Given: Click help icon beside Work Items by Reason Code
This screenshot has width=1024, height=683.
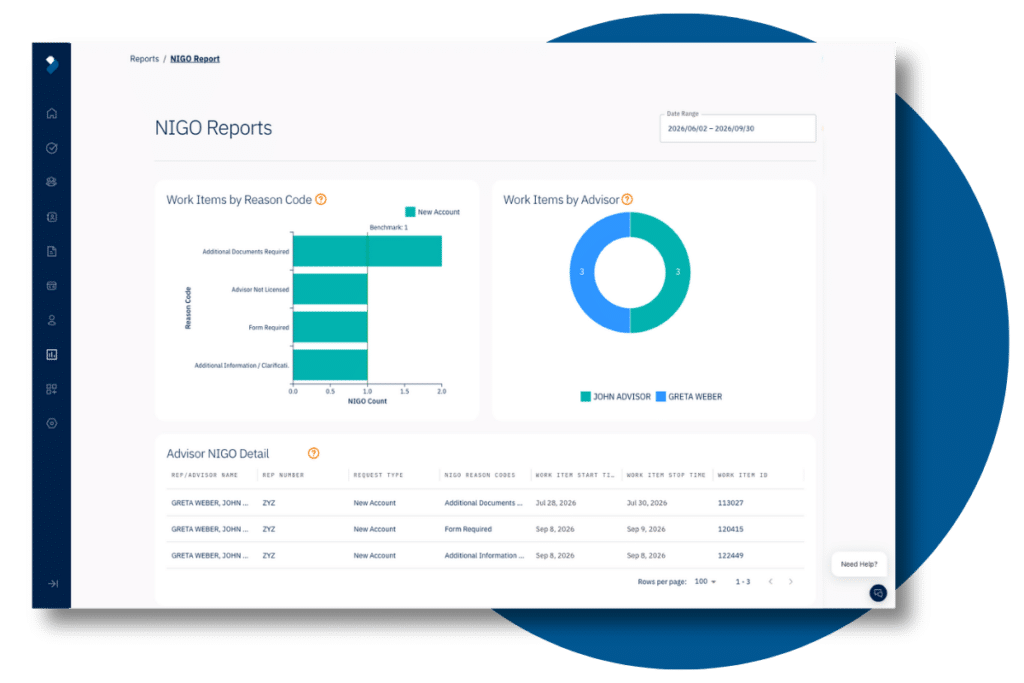Looking at the screenshot, I should [x=321, y=199].
